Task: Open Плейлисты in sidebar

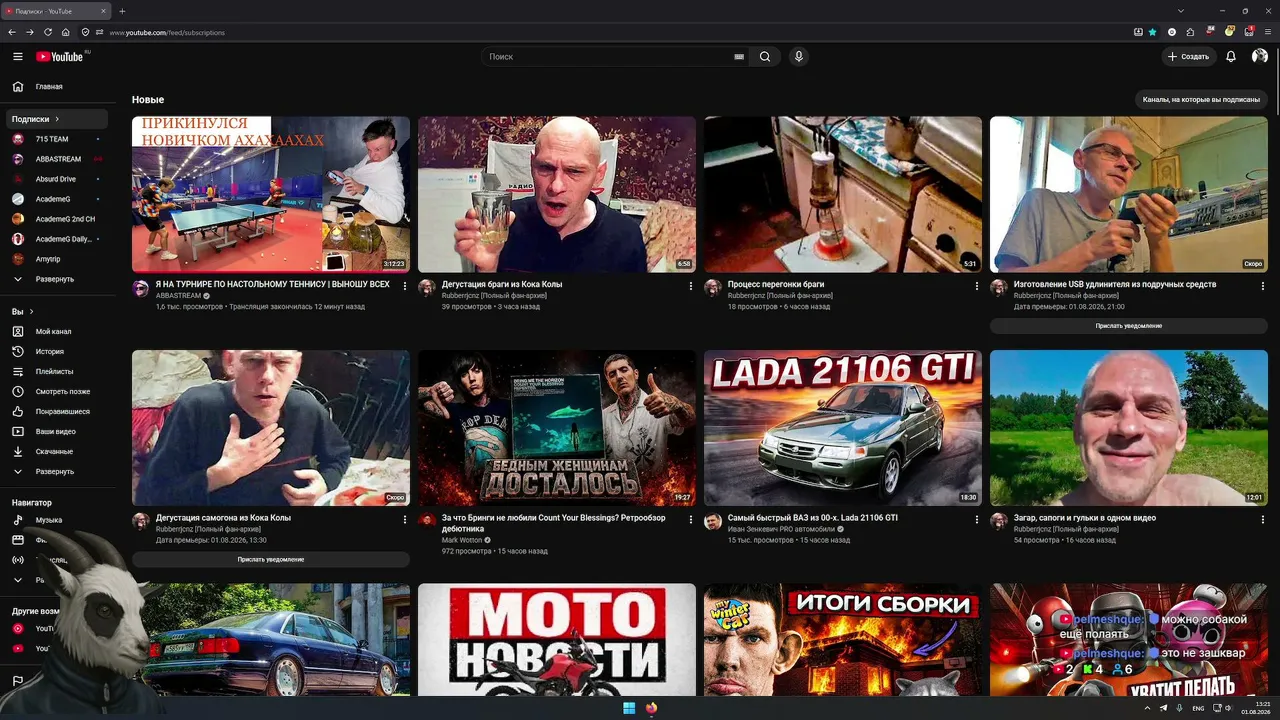Action: (59, 372)
